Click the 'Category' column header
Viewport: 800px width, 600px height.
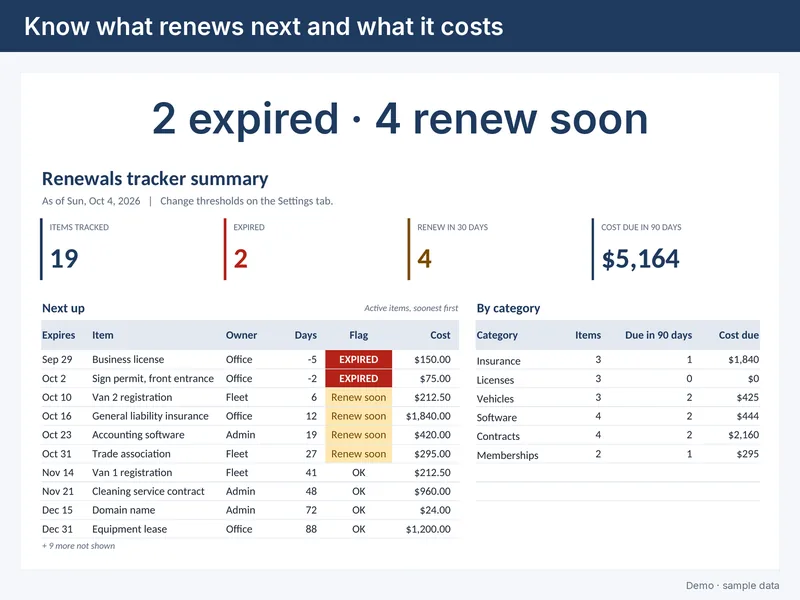pyautogui.click(x=497, y=335)
